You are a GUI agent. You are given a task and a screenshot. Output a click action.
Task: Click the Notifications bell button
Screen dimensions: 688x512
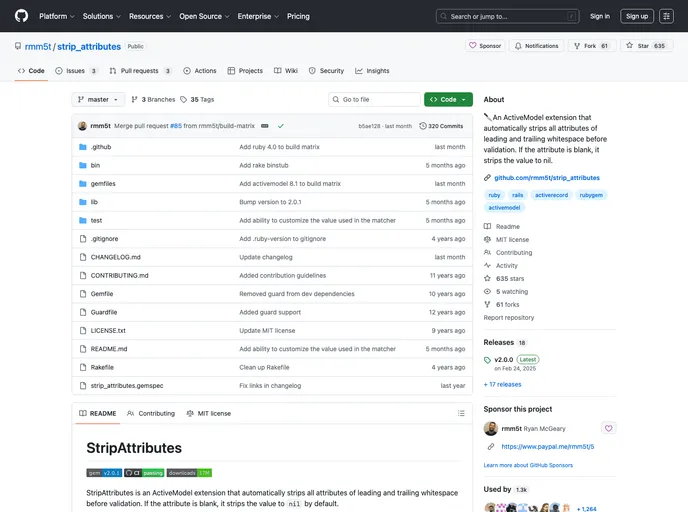click(536, 46)
